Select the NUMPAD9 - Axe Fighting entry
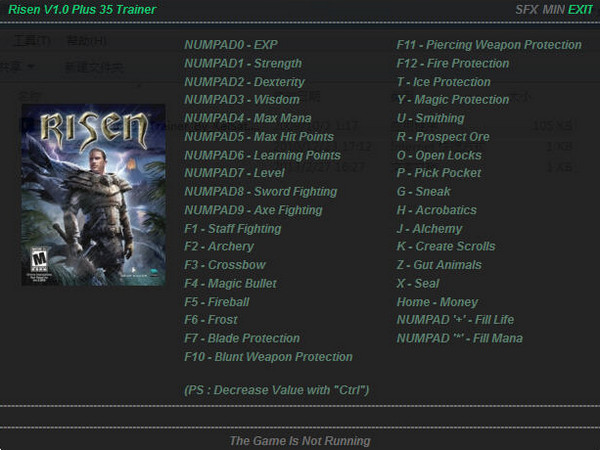This screenshot has height=450, width=600. 253,210
